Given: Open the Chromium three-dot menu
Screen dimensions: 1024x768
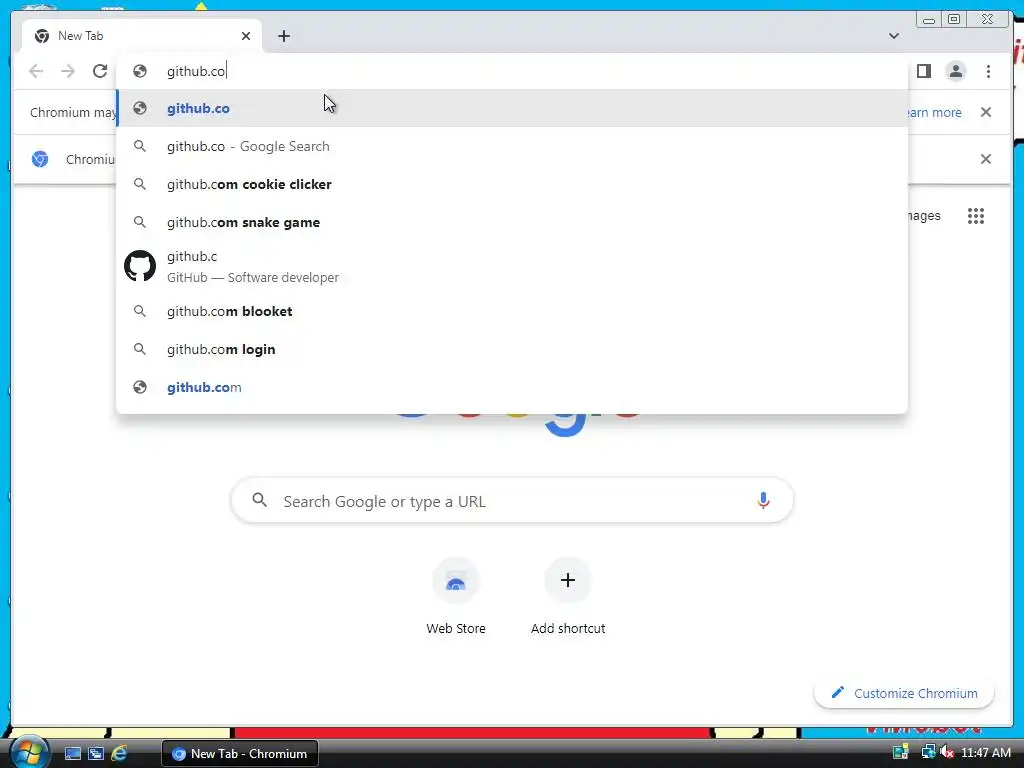Looking at the screenshot, I should (988, 71).
